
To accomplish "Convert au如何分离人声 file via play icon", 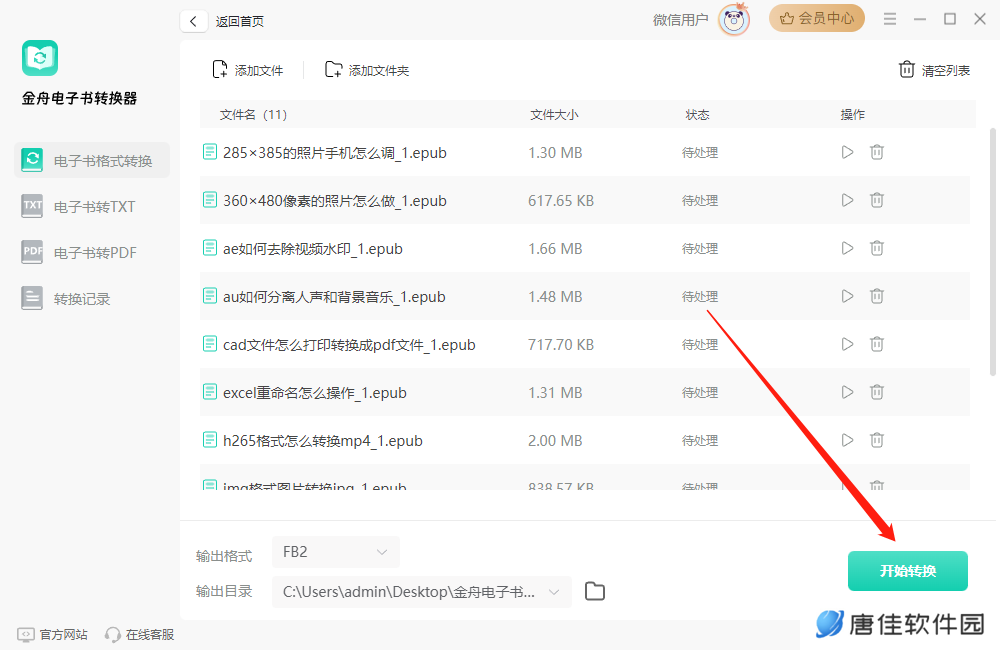I will pyautogui.click(x=847, y=296).
